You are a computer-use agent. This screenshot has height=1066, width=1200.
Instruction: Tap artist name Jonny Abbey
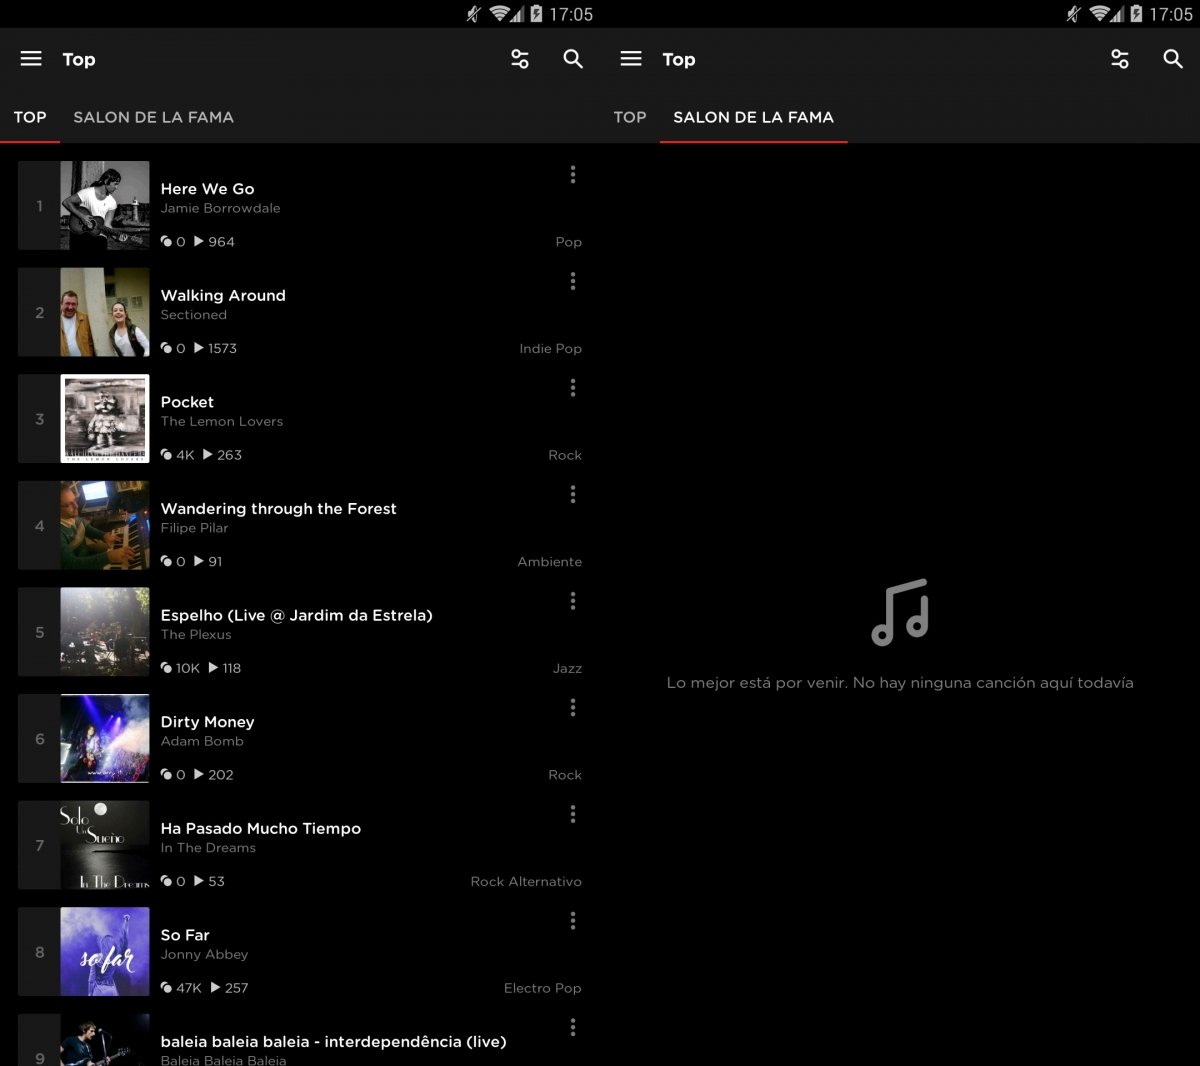point(205,954)
